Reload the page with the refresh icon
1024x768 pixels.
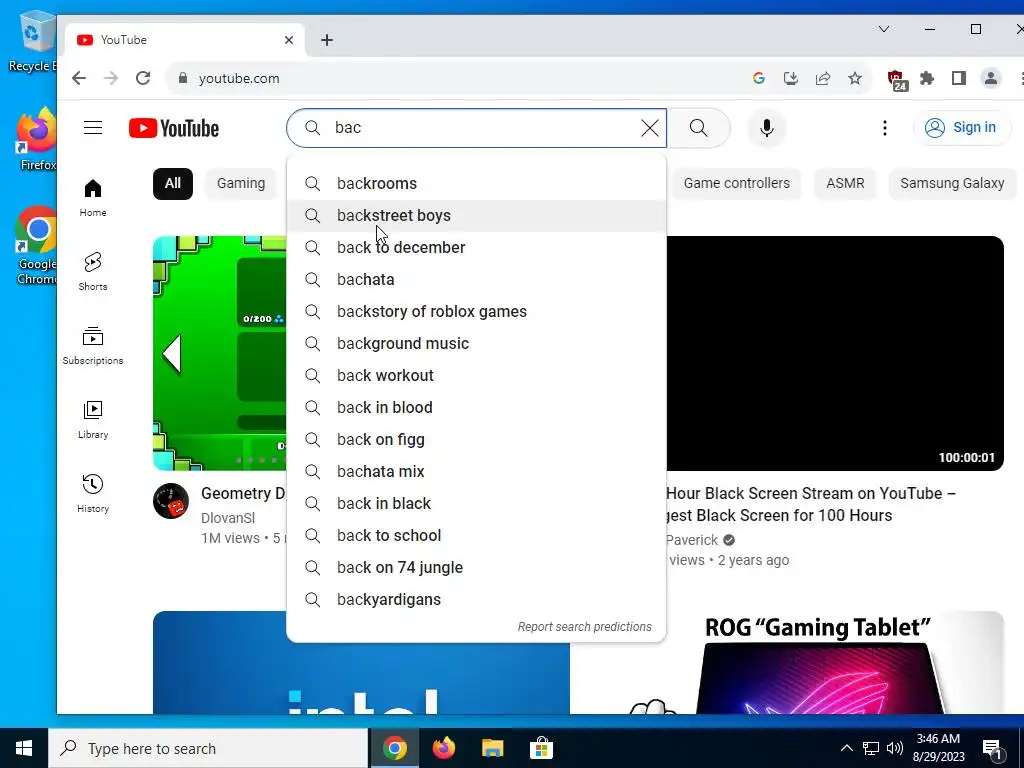pos(143,78)
